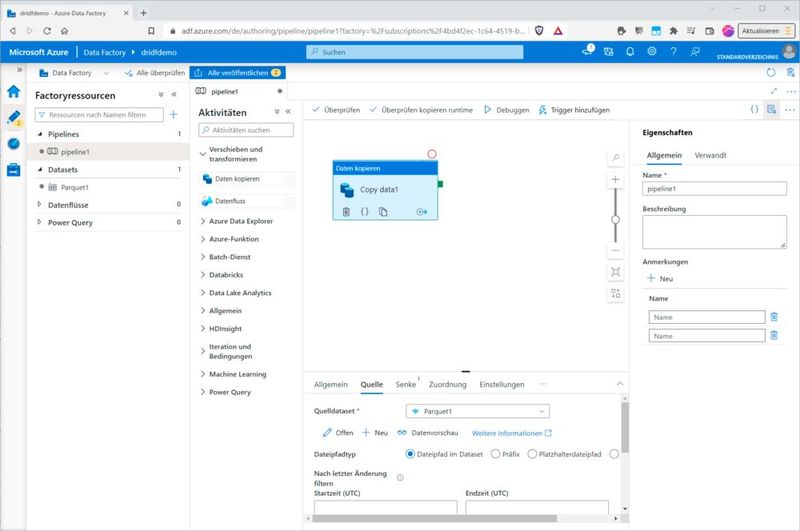Open the Monitor gauge icon in sidebar
The height and width of the screenshot is (531, 800).
click(x=14, y=144)
